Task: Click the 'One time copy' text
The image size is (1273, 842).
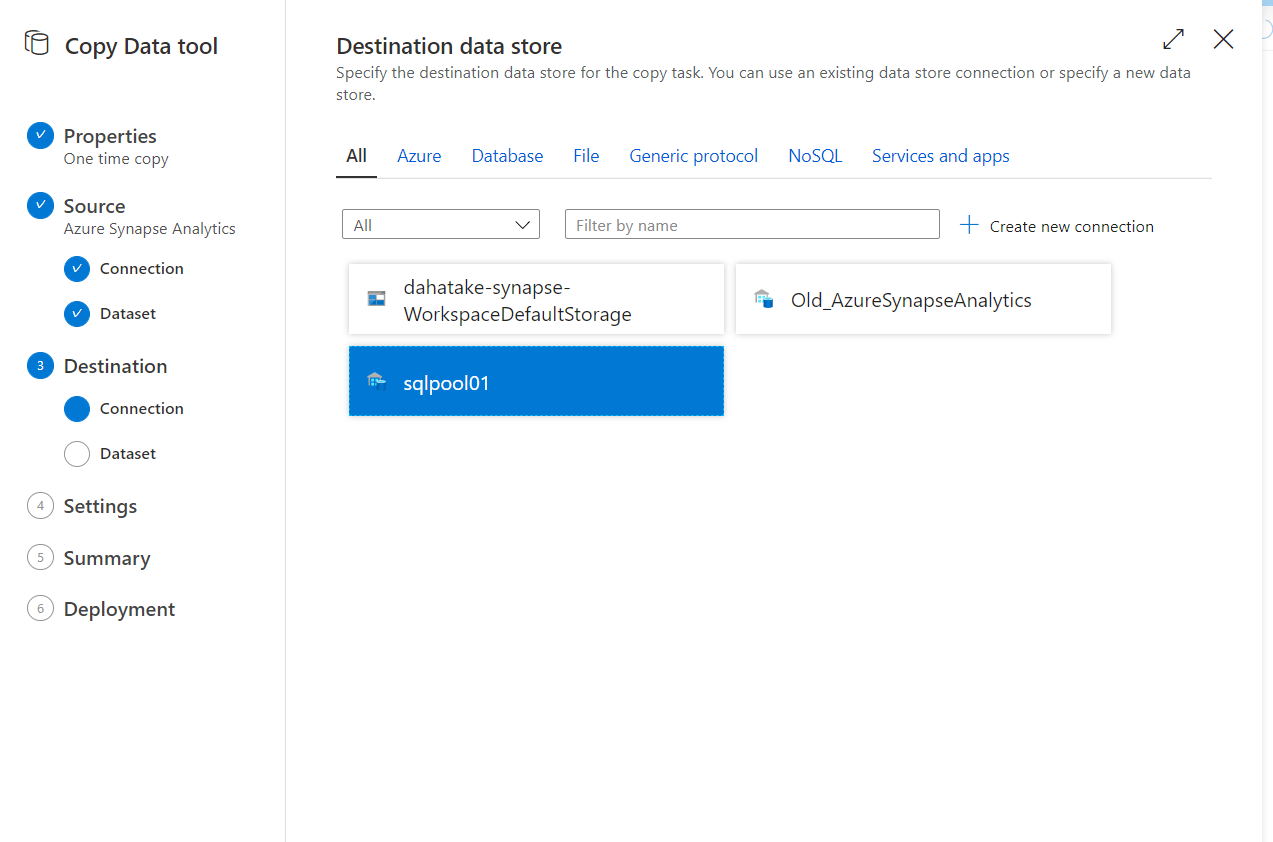Action: [116, 159]
